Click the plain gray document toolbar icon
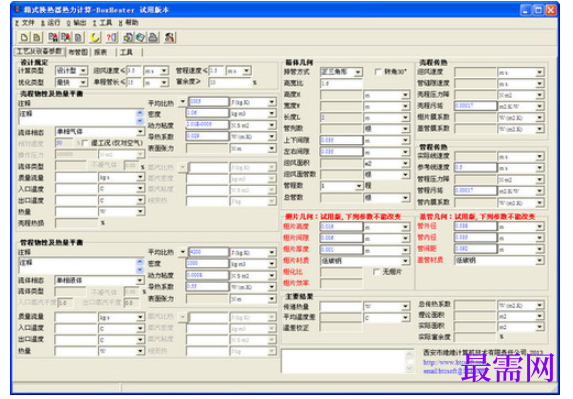Image resolution: width=573 pixels, height=399 pixels. tap(79, 37)
